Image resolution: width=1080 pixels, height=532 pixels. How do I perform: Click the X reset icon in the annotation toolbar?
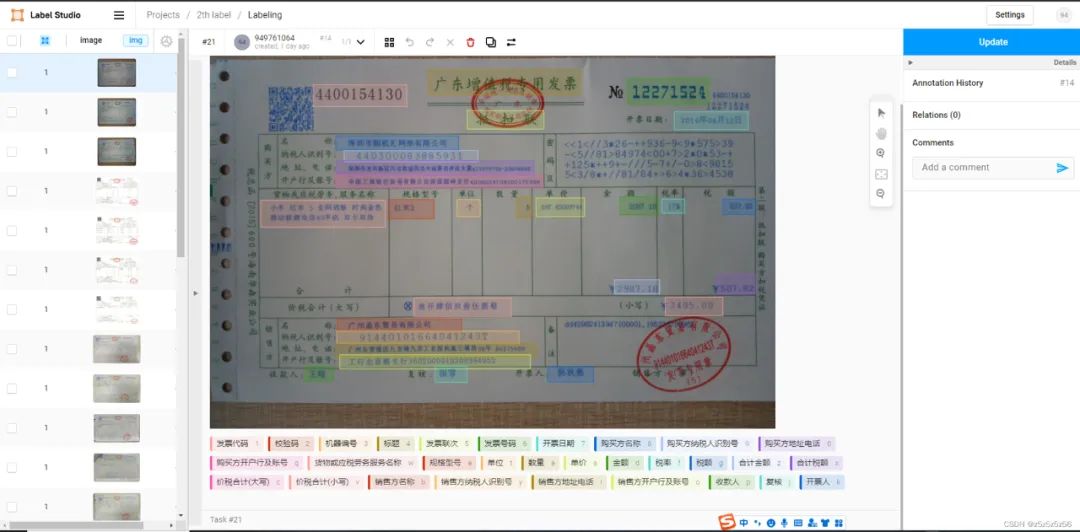(x=450, y=42)
